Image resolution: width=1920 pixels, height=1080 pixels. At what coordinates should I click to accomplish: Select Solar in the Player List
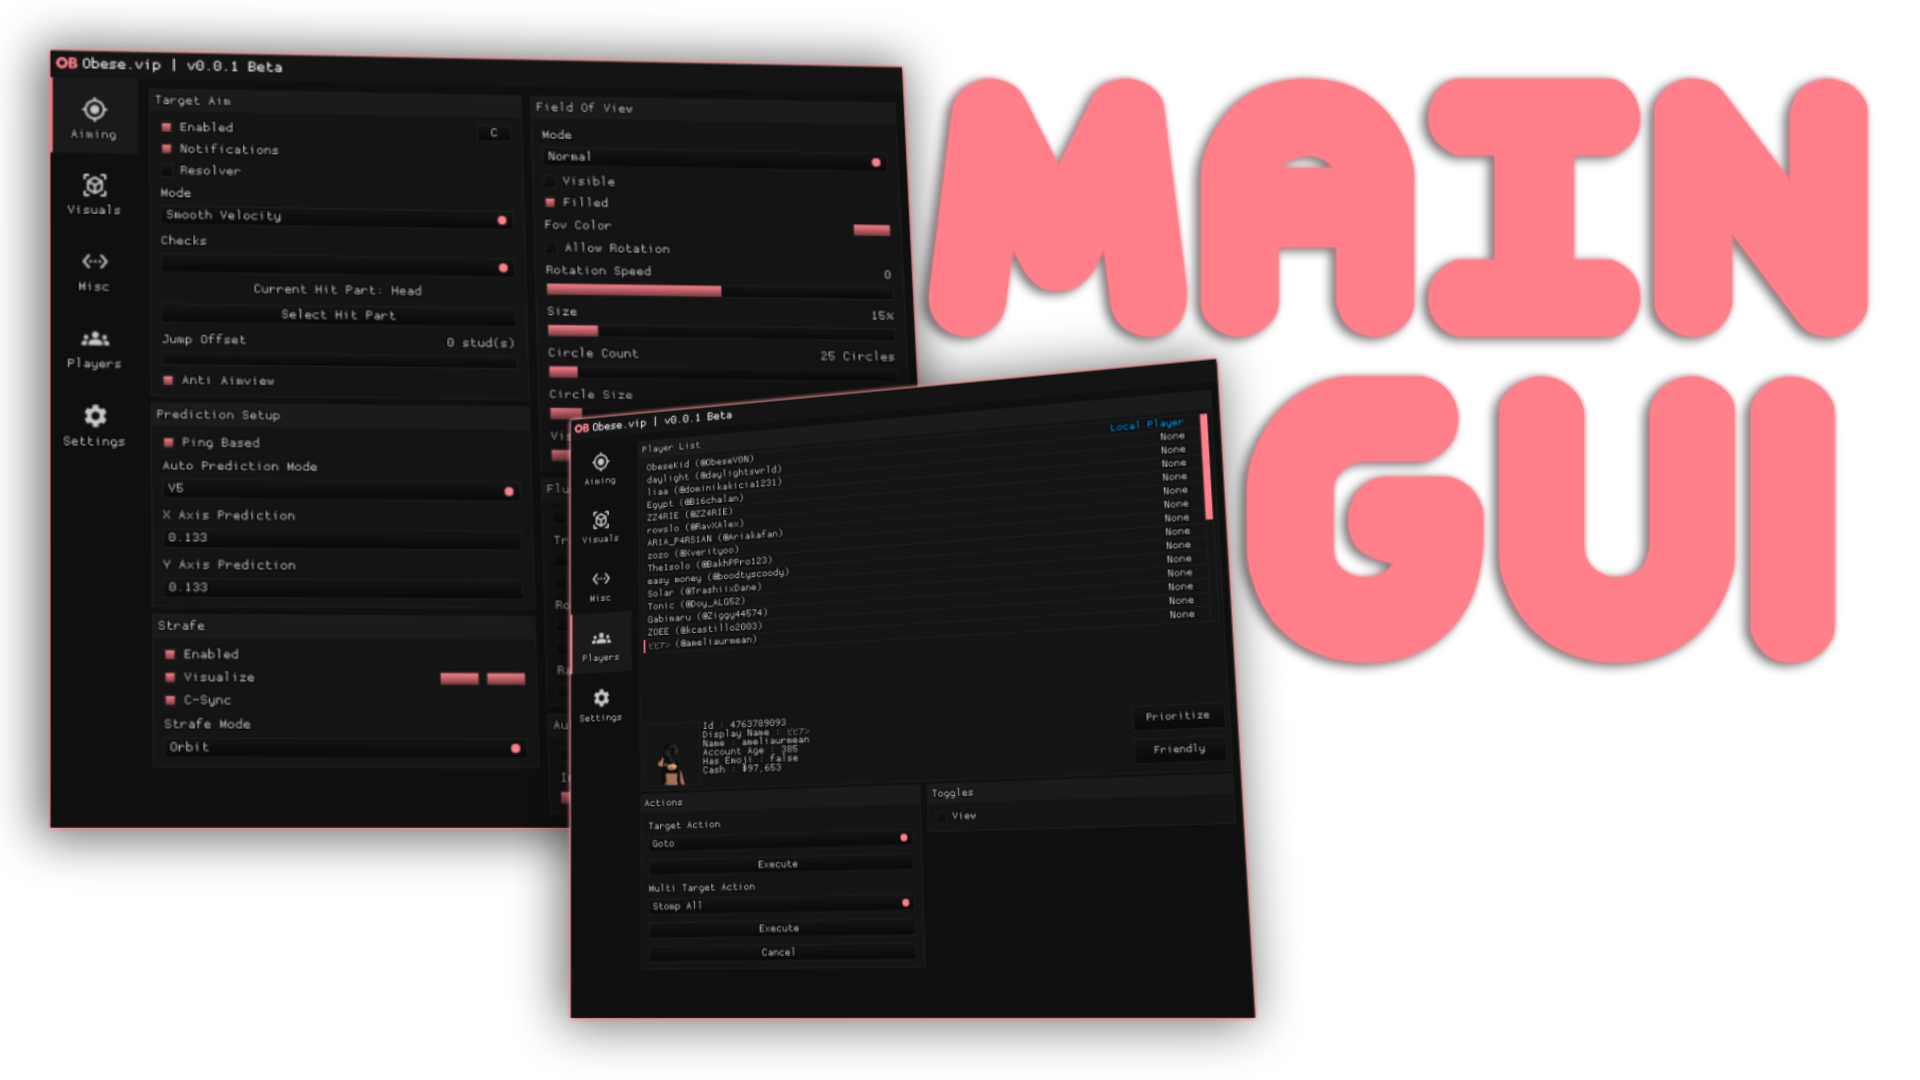703,590
